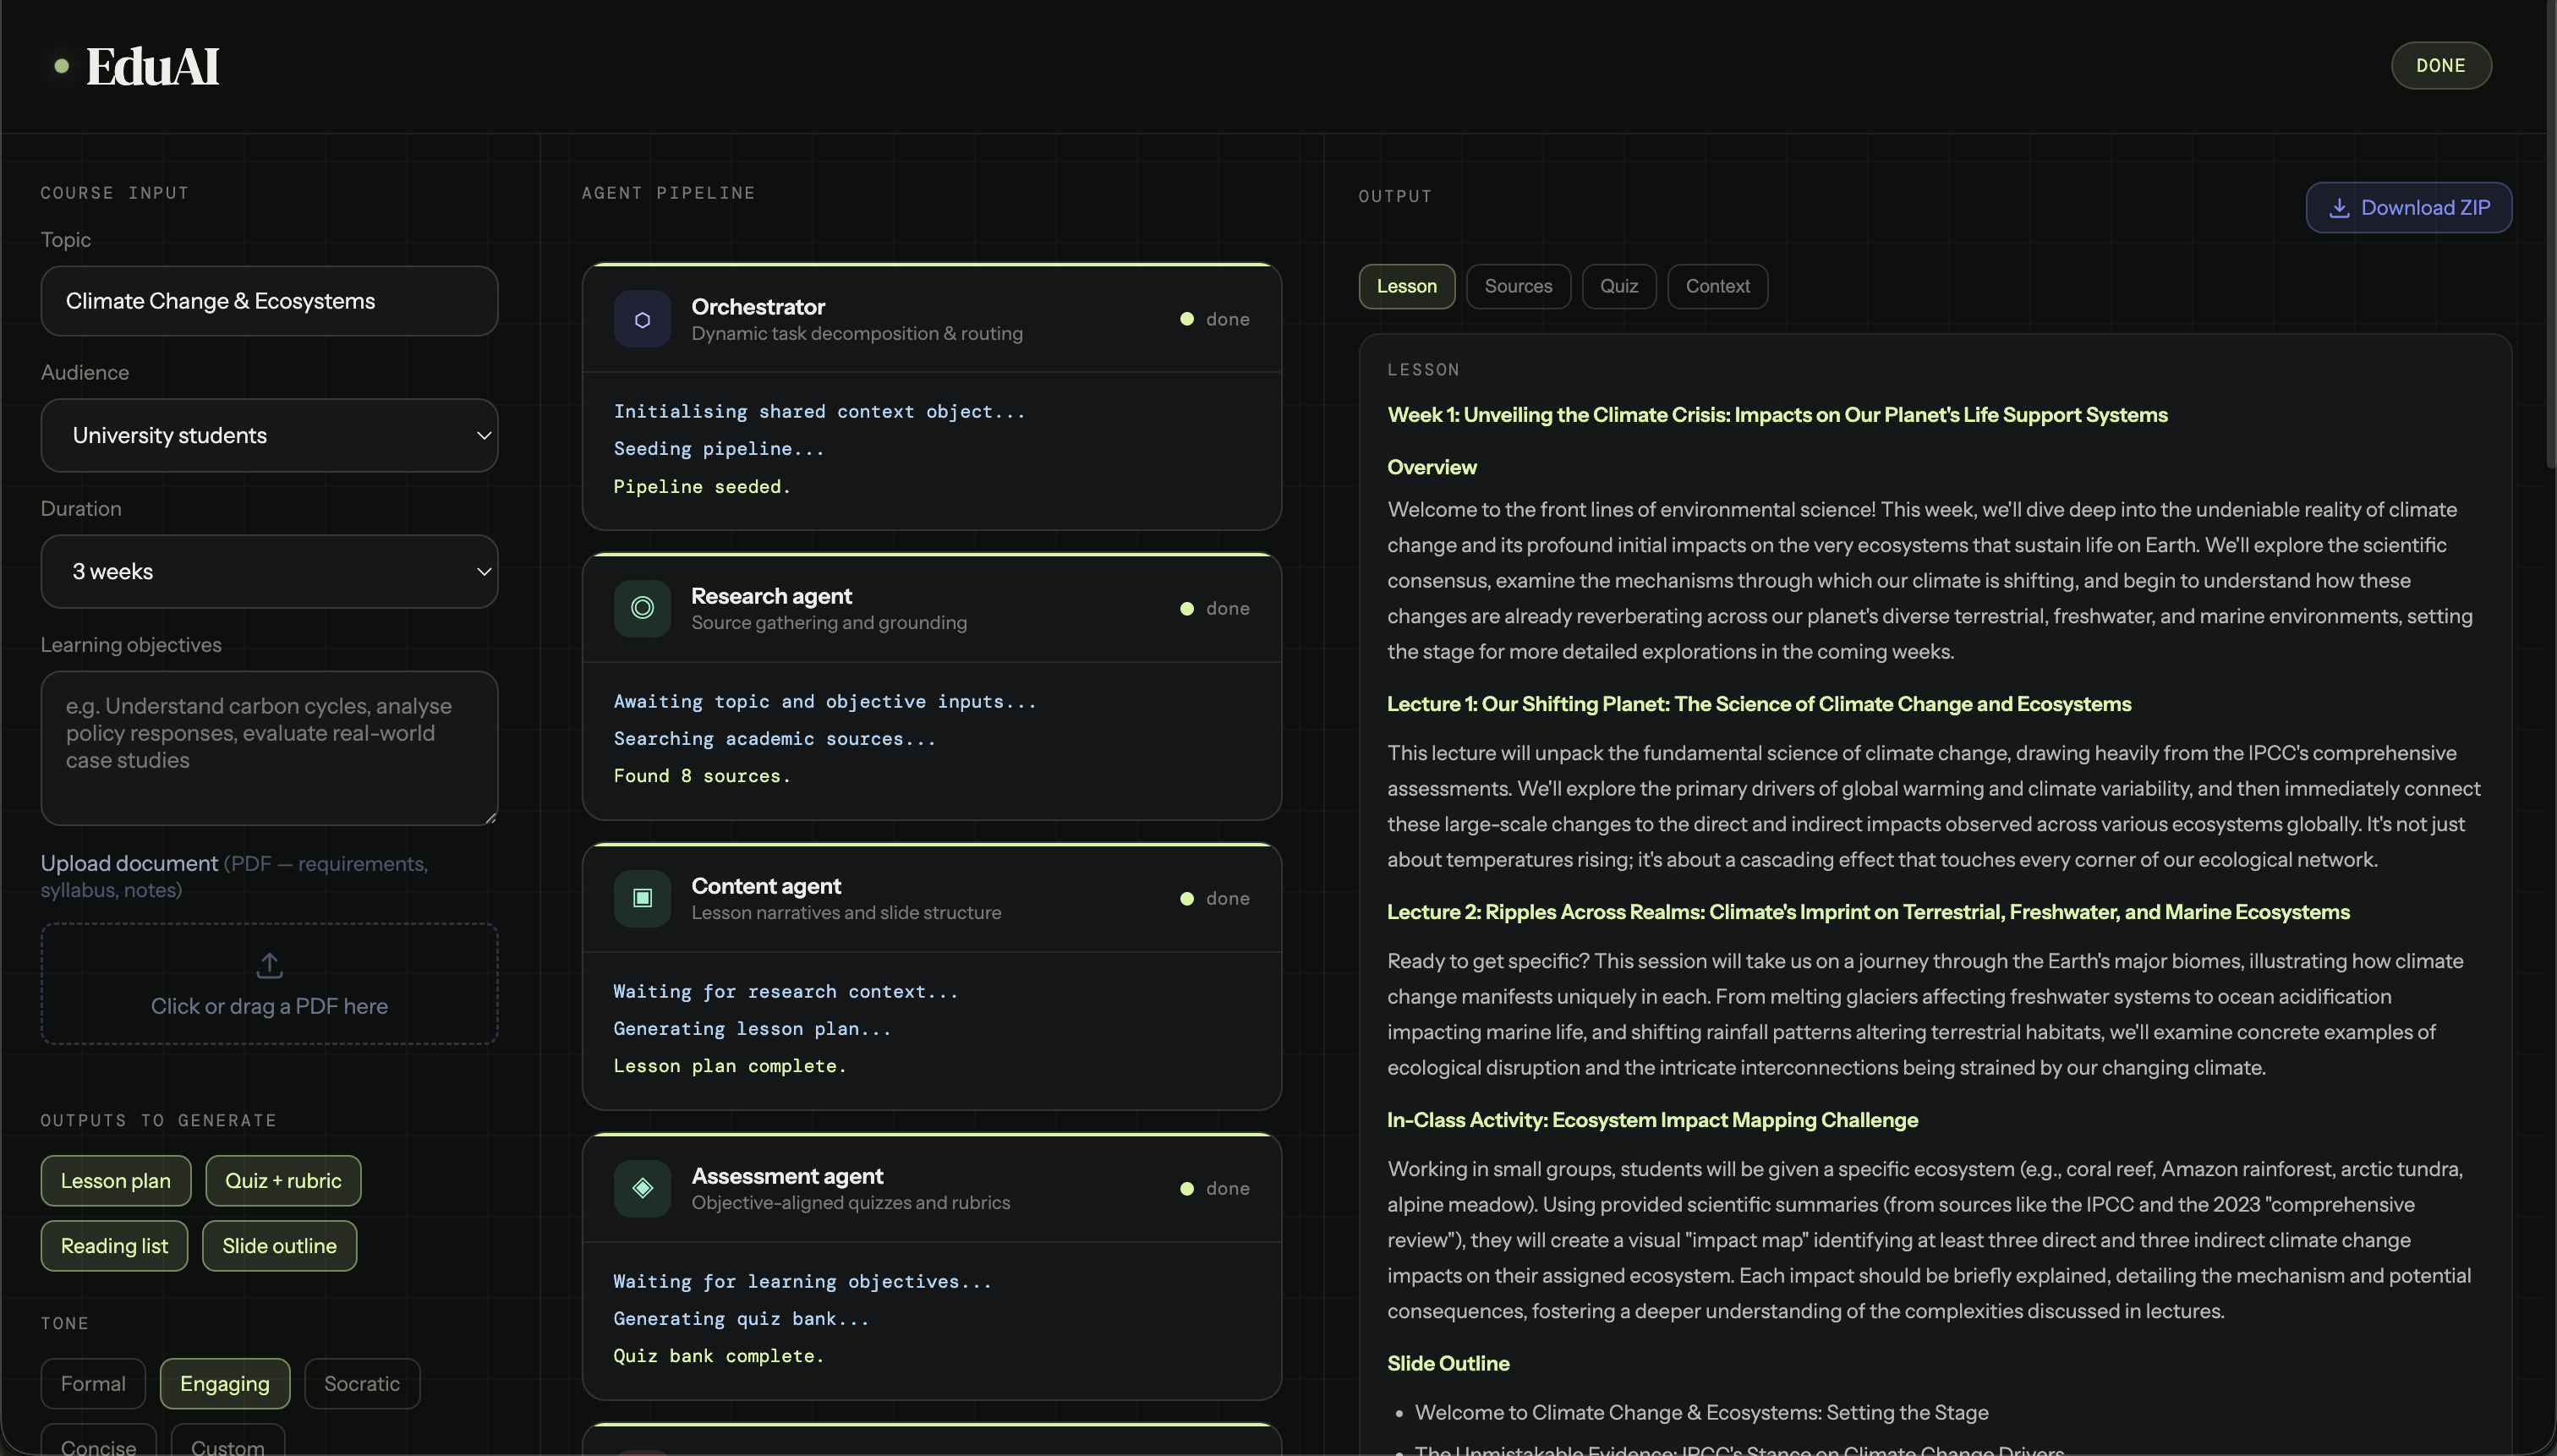
Task: Toggle the Lesson plan output chip
Action: tap(115, 1181)
